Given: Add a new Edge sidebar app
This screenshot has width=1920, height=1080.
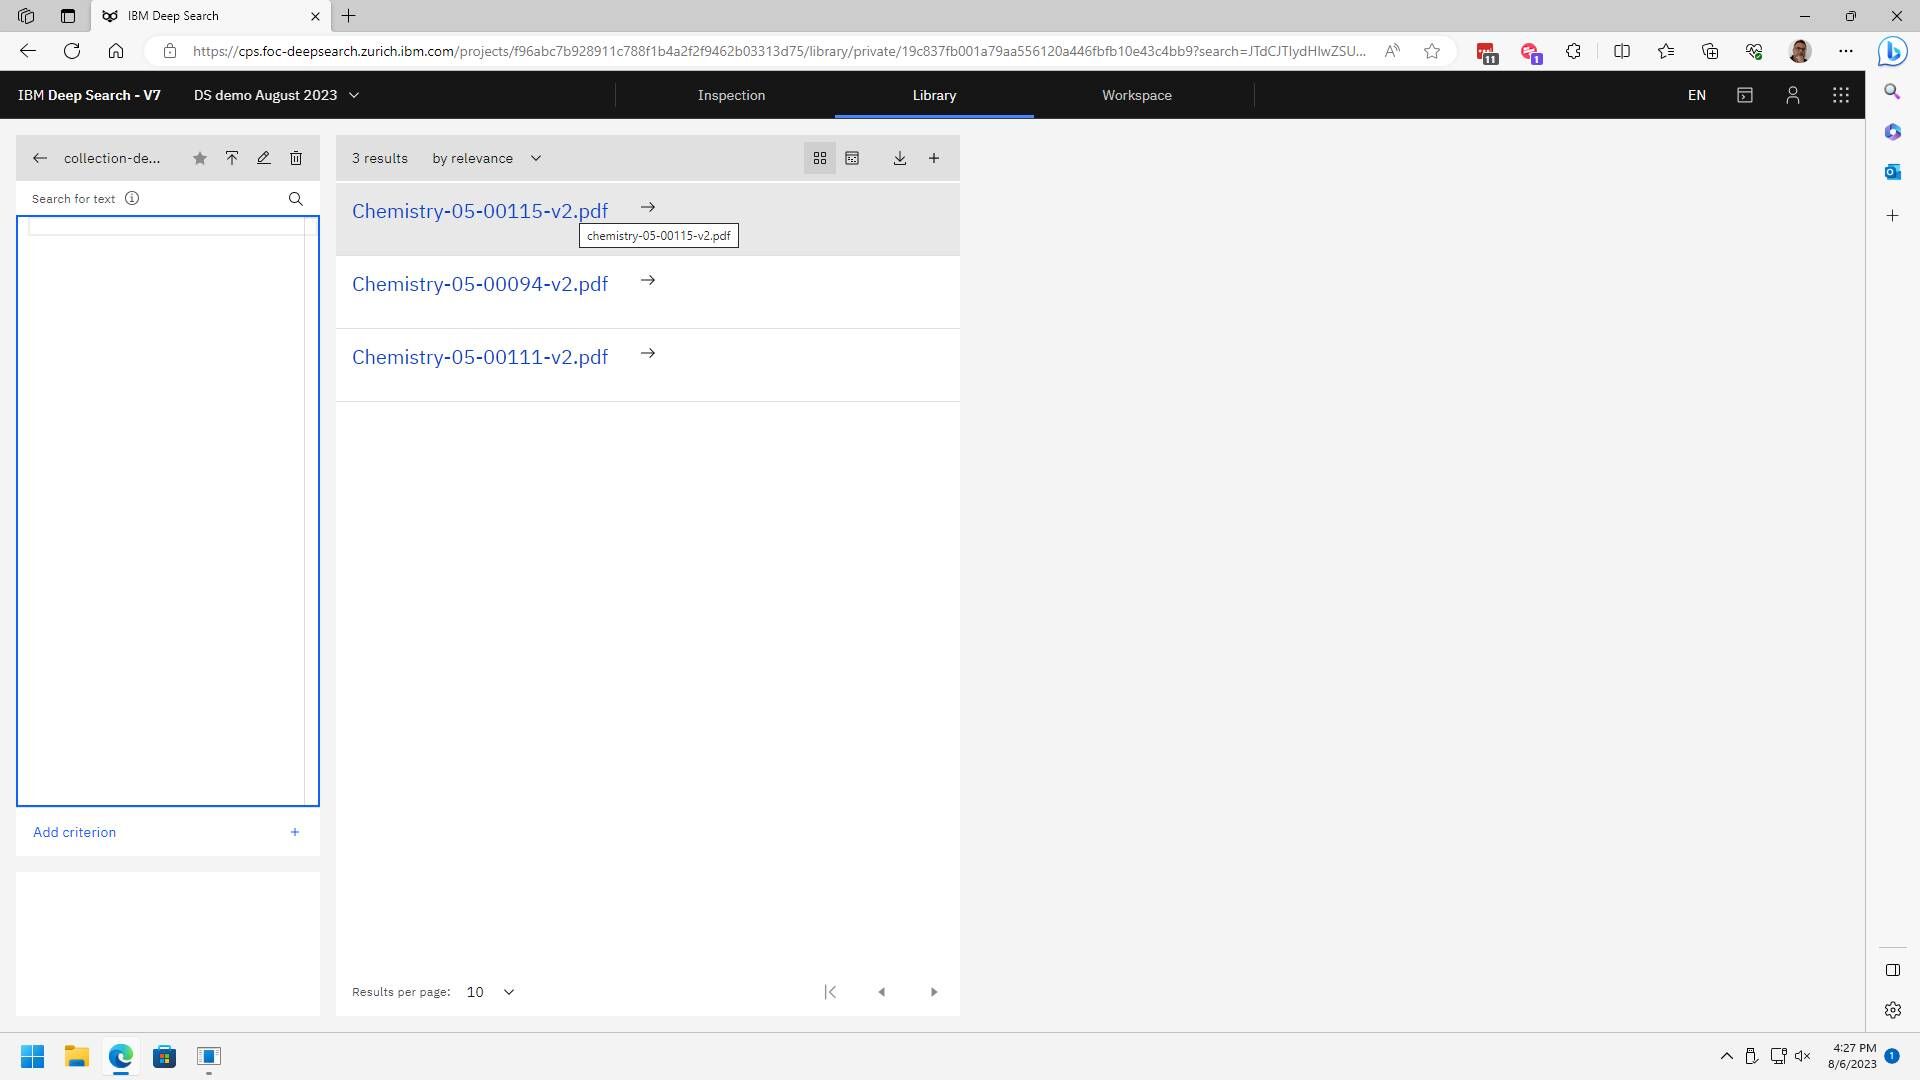Looking at the screenshot, I should [x=1893, y=216].
